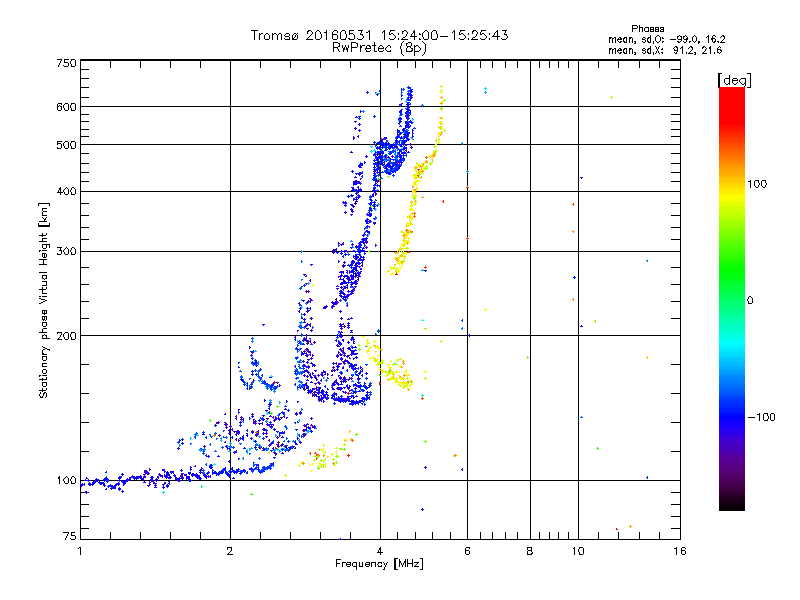Click the 'RwPretec (8p)' subtitle
Screen dimensions: 800x600
pyautogui.click(x=379, y=48)
